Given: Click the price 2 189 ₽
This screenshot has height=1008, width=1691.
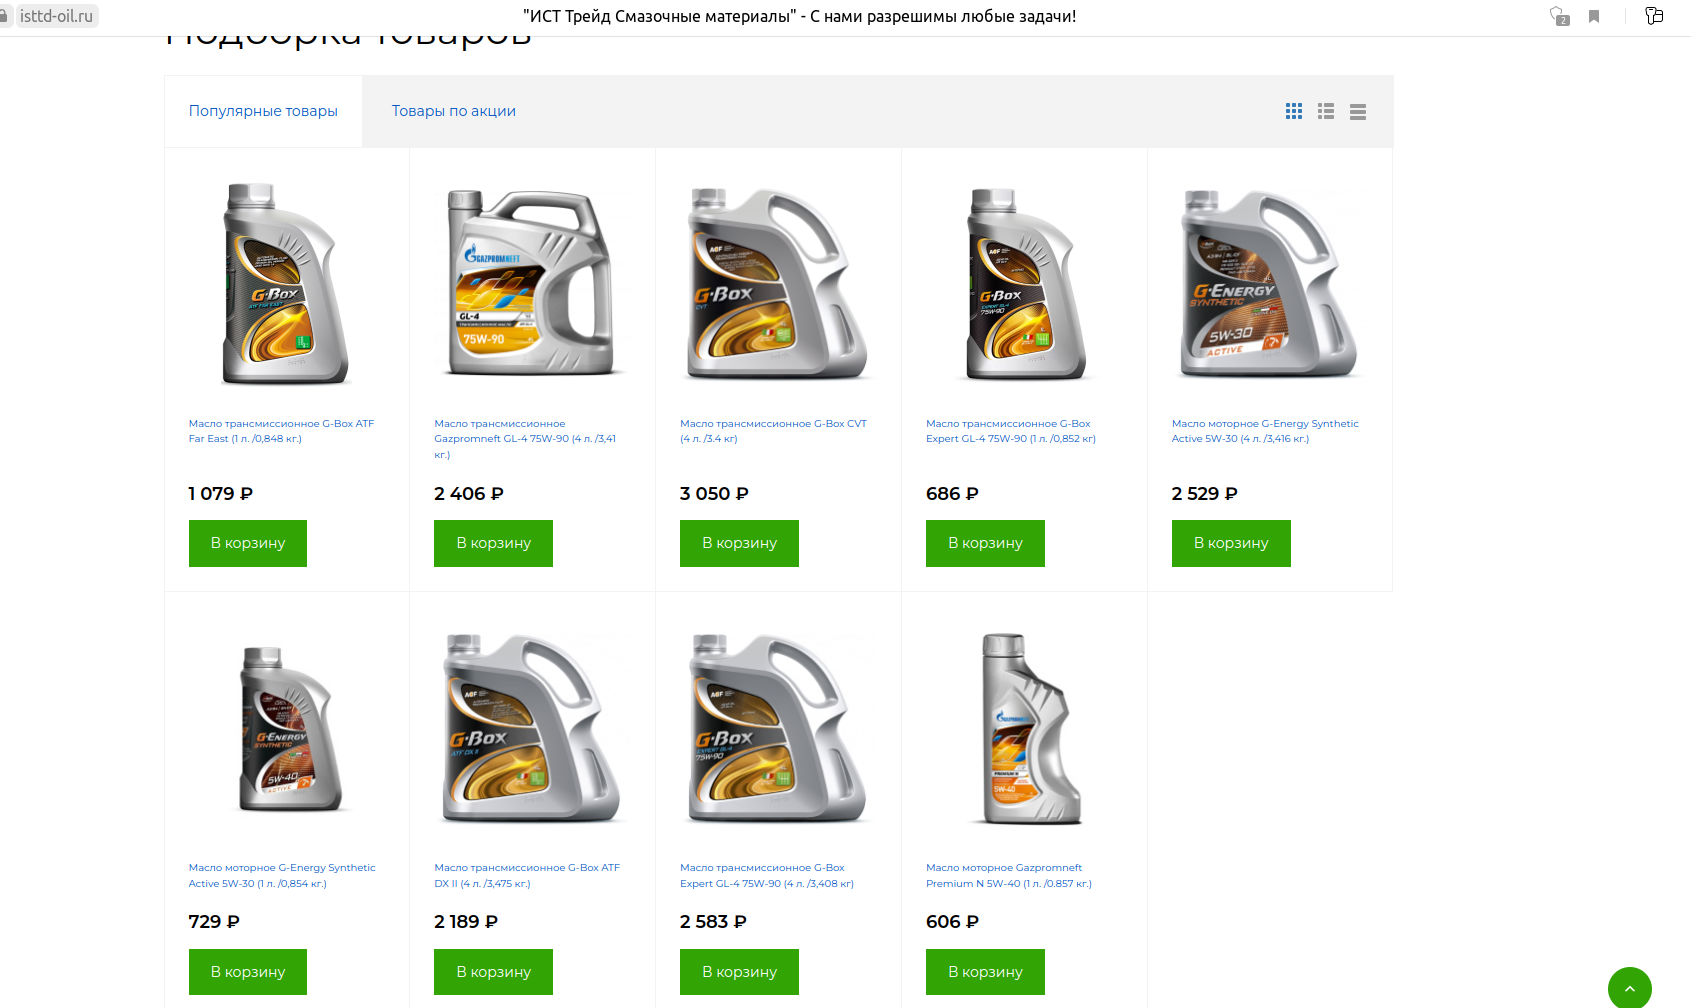Looking at the screenshot, I should (x=466, y=922).
